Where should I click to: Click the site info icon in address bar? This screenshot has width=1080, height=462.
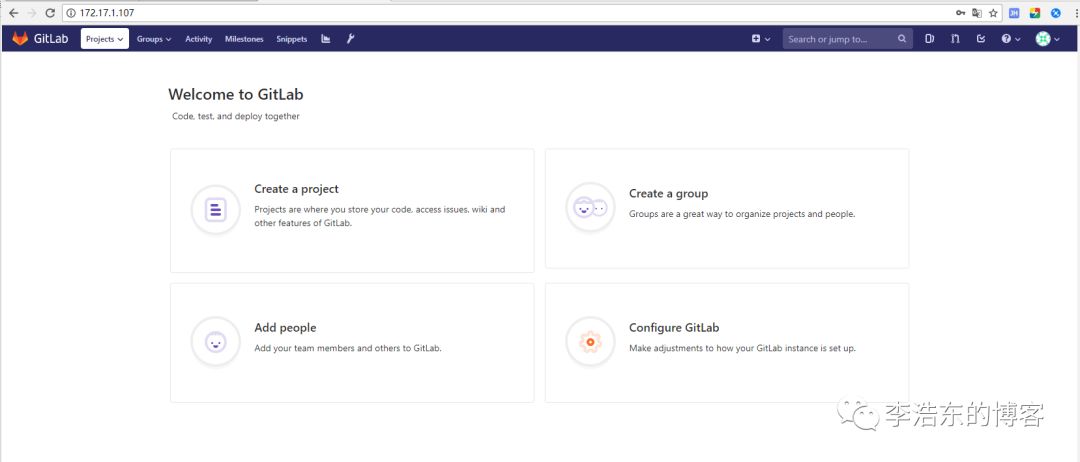(x=70, y=13)
